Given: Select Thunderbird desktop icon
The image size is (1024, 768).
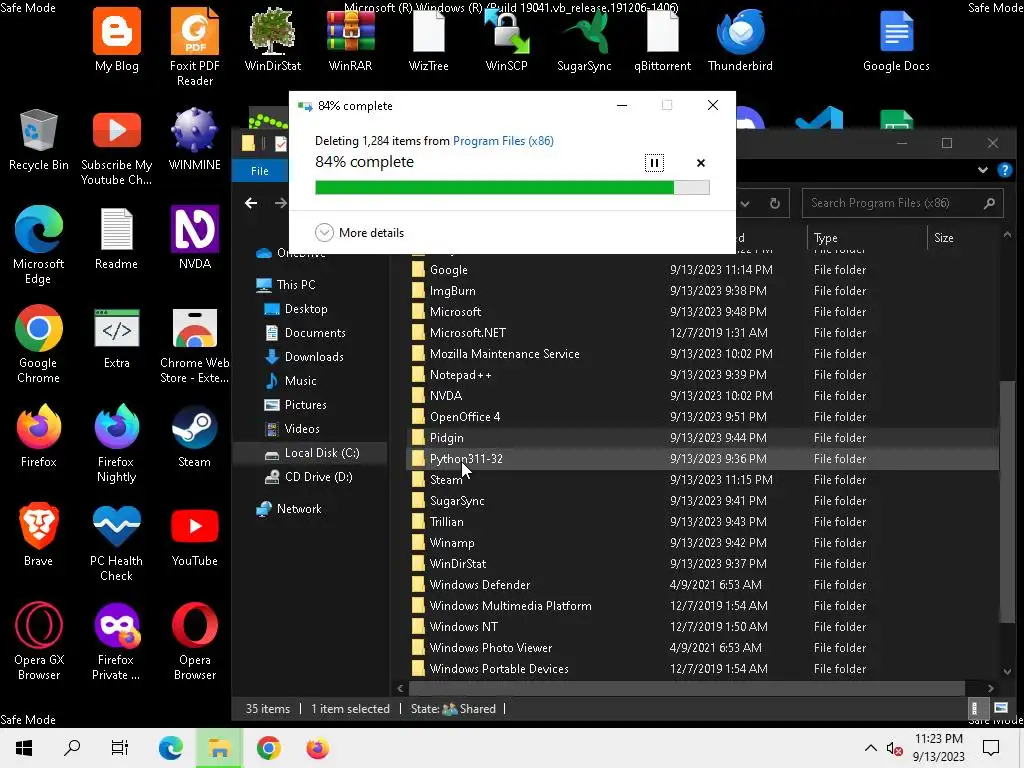Looking at the screenshot, I should click(x=741, y=40).
